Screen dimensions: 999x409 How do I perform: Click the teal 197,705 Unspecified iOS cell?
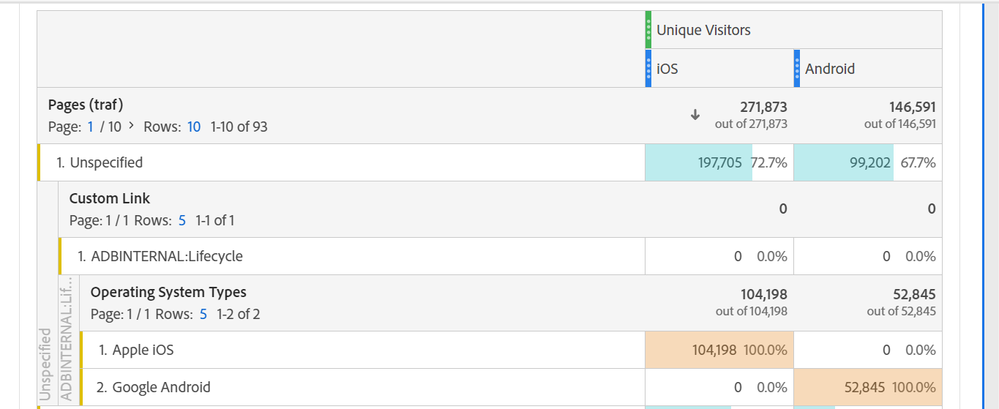point(719,162)
